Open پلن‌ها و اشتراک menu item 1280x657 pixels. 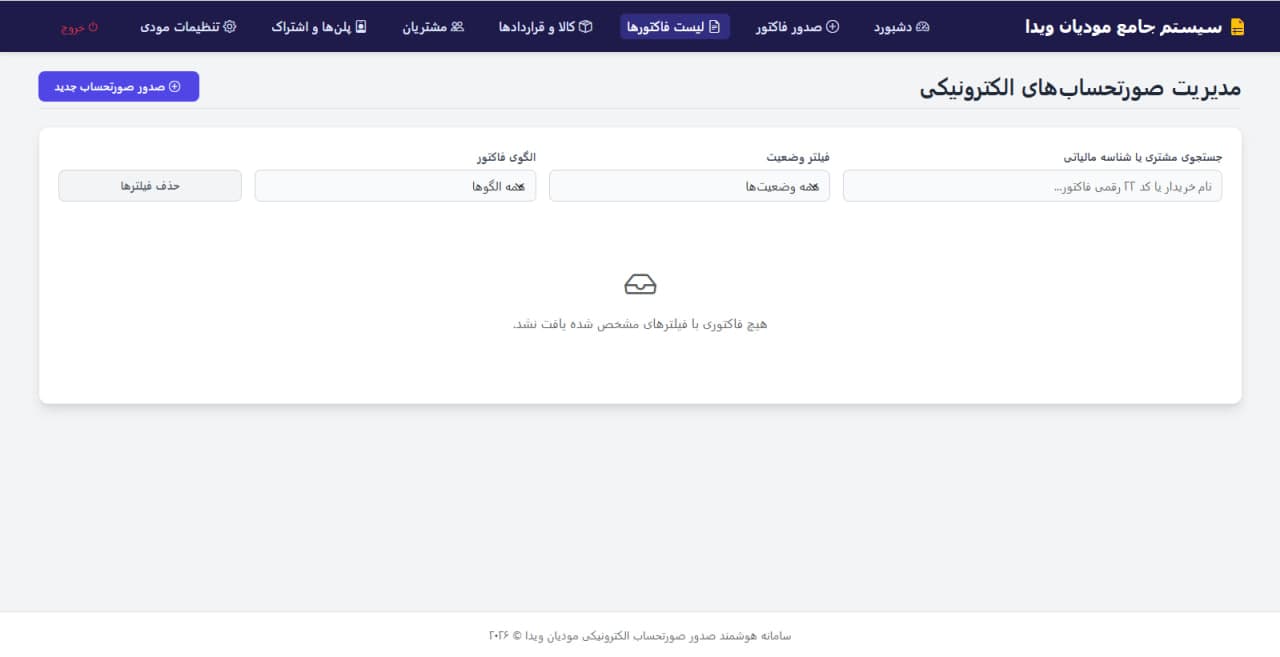[319, 27]
